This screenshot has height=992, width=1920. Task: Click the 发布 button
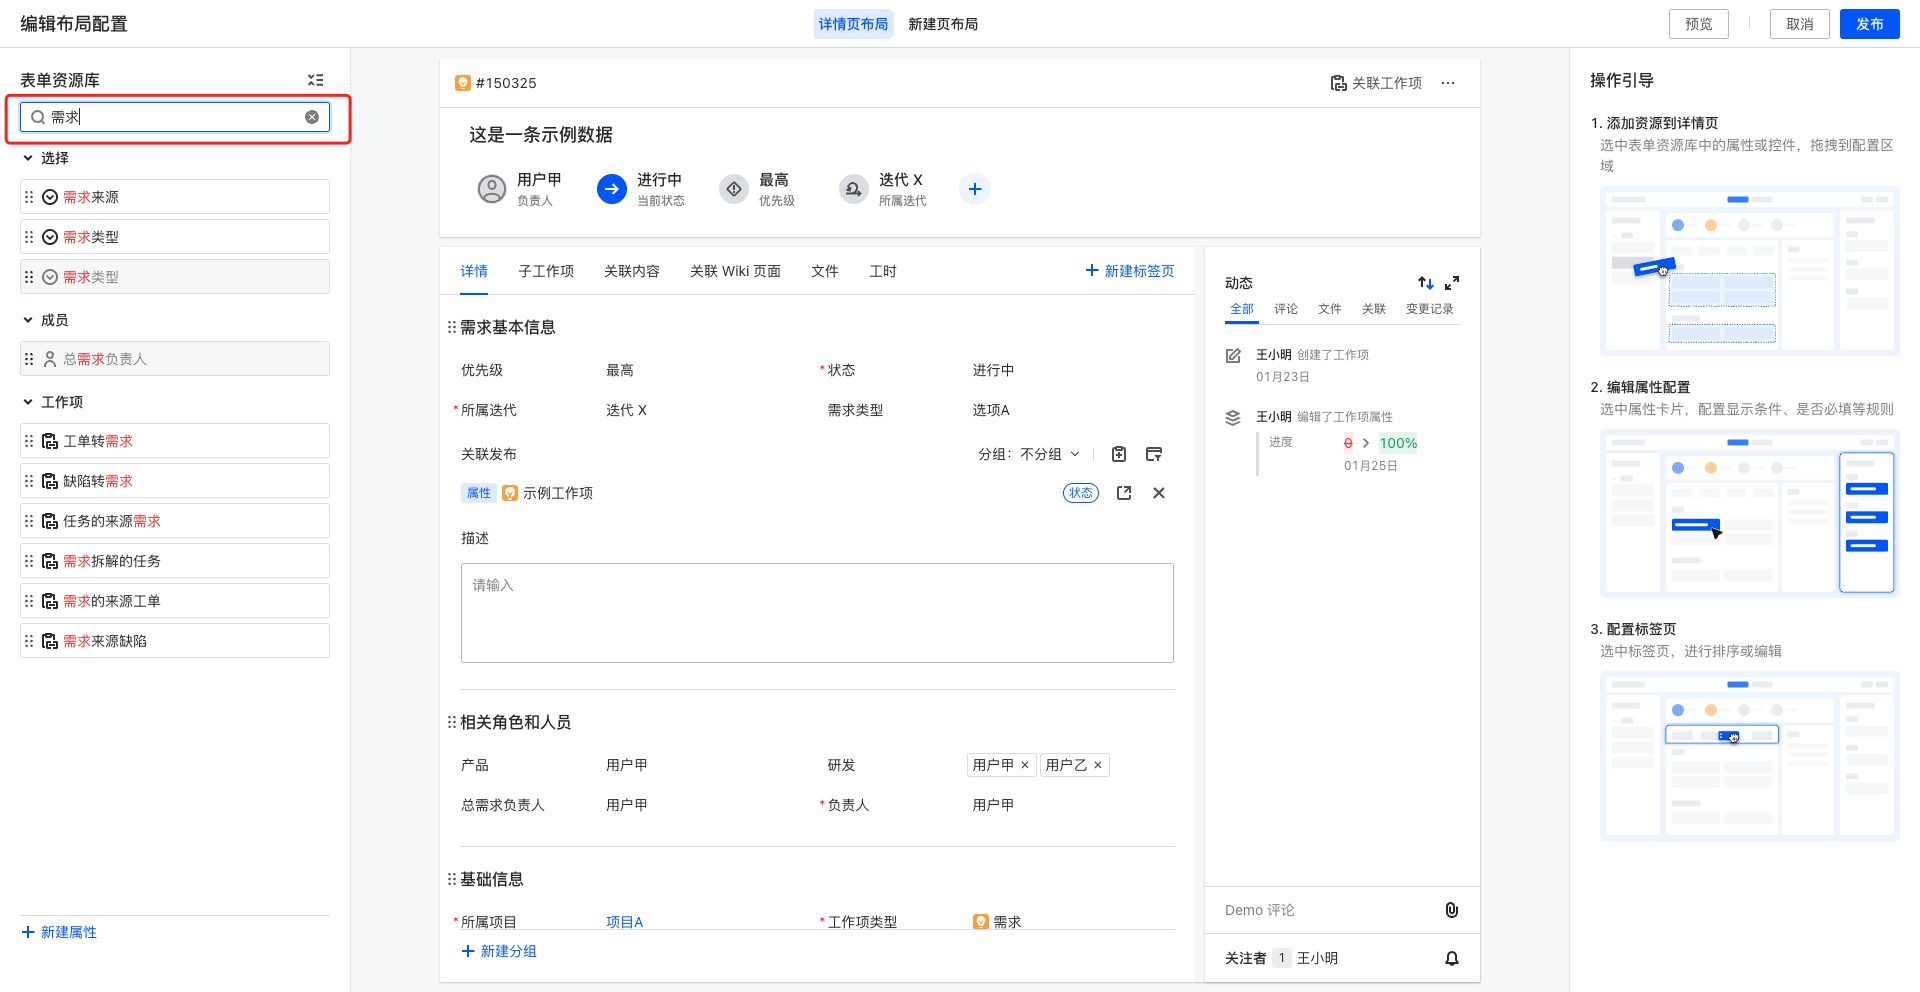tap(1870, 24)
